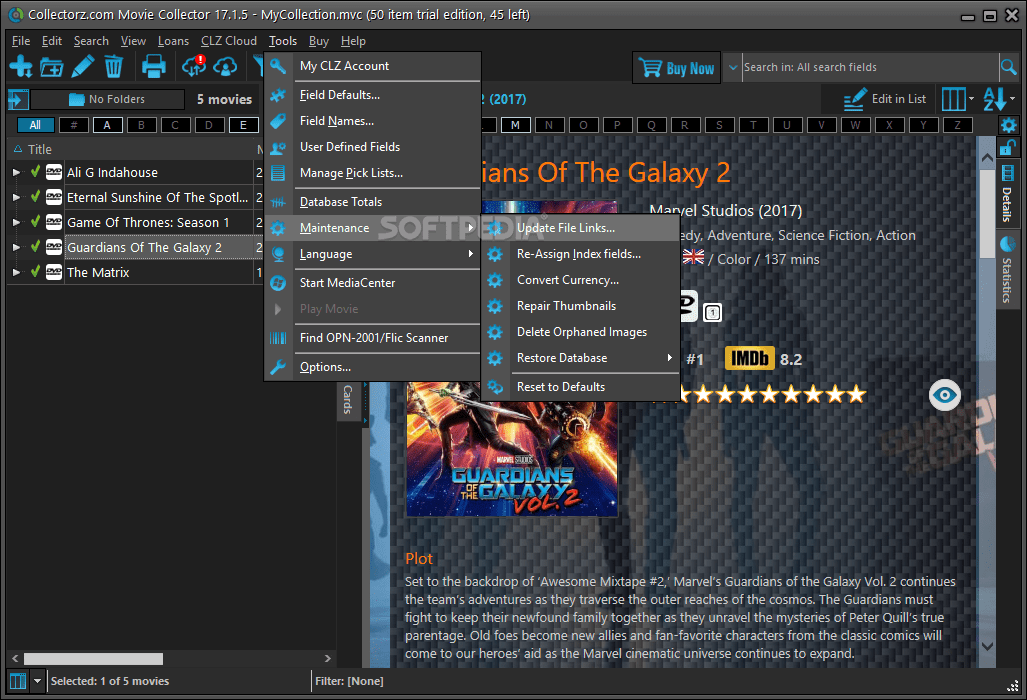Click the details panel vertical scrollbar thumb
Image resolution: width=1027 pixels, height=700 pixels.
[987, 213]
